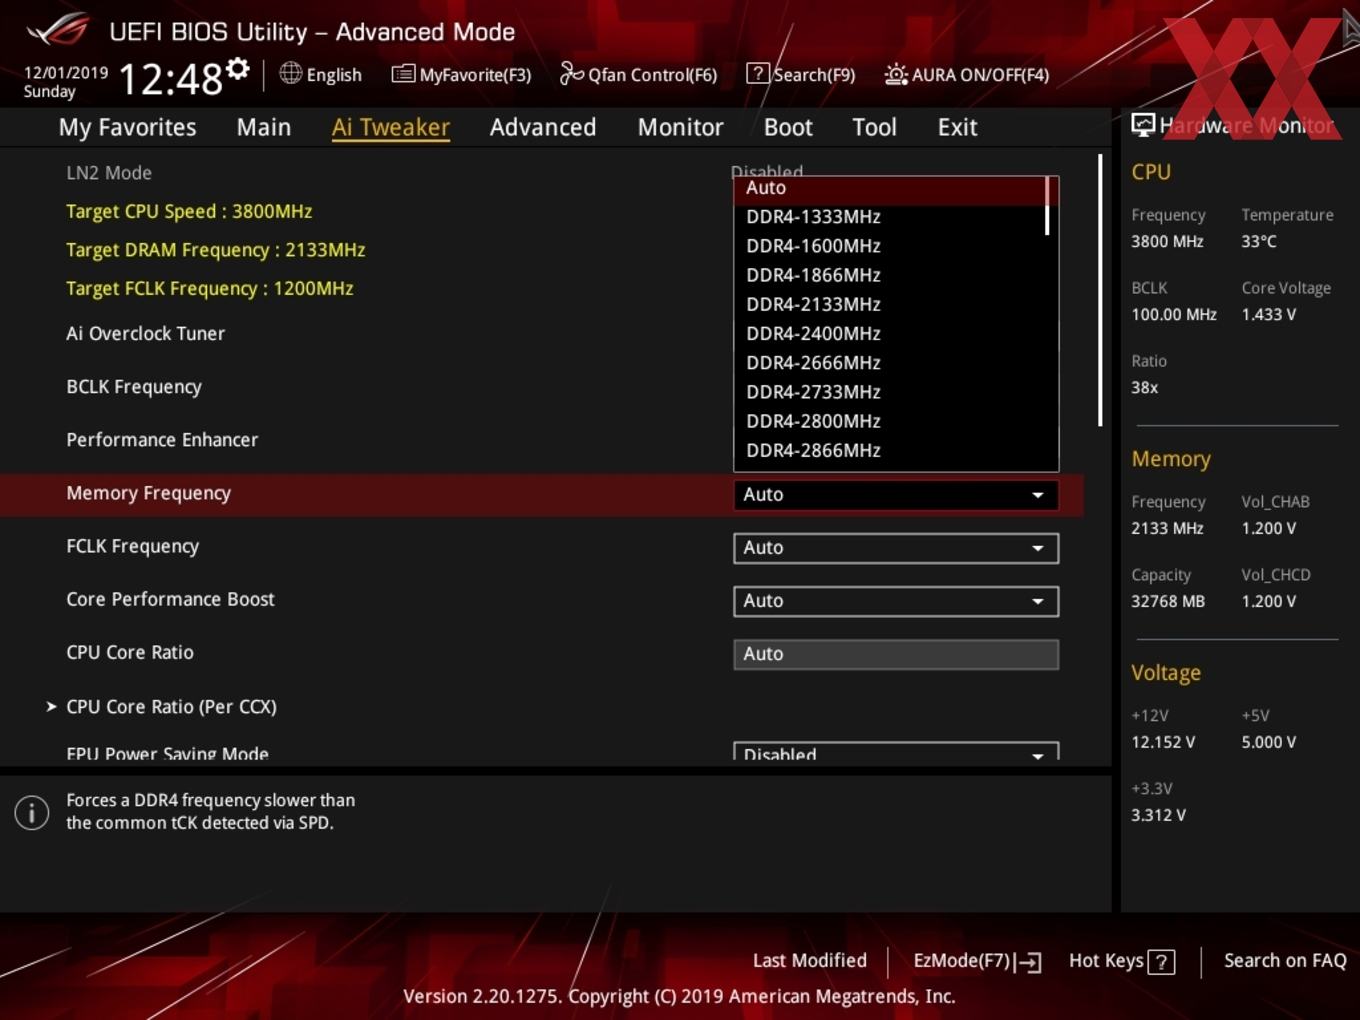Click the Search question mark icon

coord(758,73)
